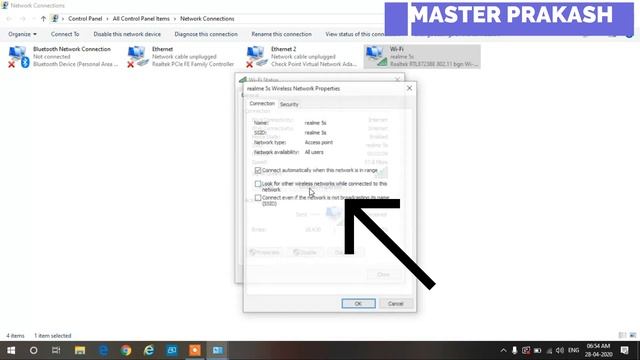The width and height of the screenshot is (640, 360).
Task: Click Realtek PCIe FE Family Controller text
Action: (x=193, y=64)
